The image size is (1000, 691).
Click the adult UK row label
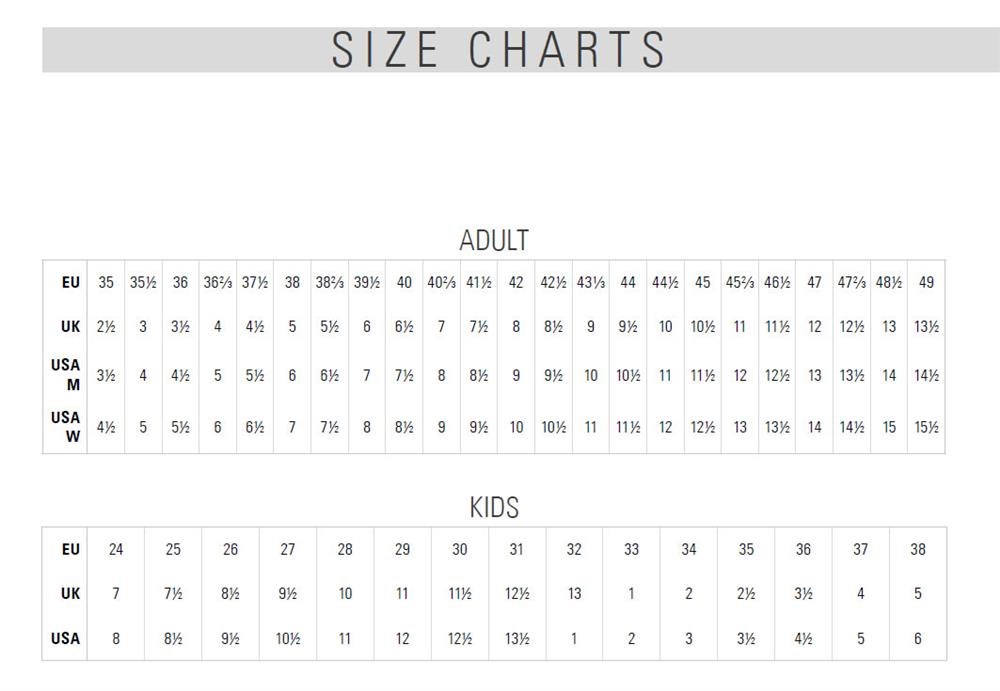click(70, 326)
